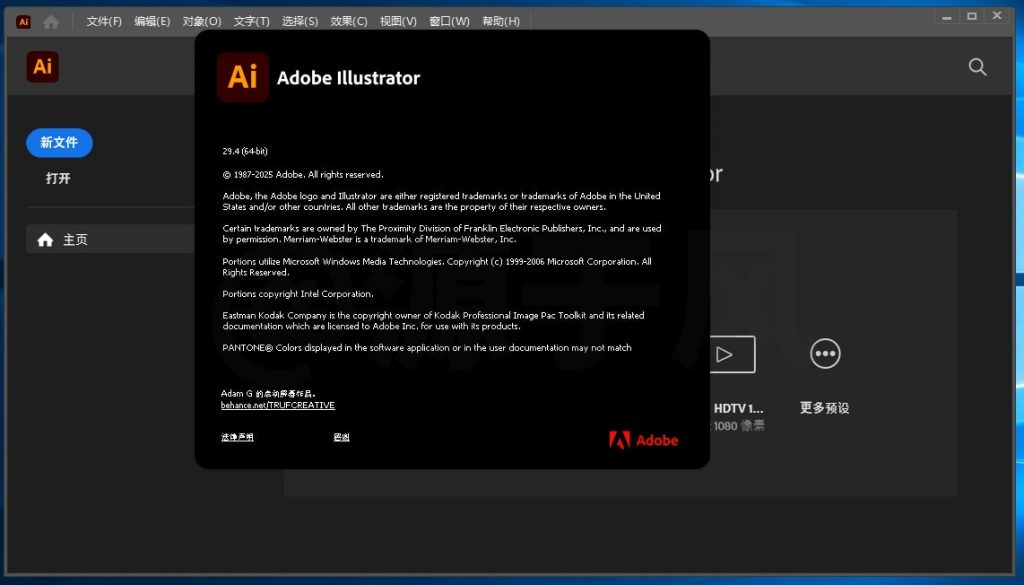1024x585 pixels.
Task: Click the red Adobe logo in the About dialog
Action: [643, 440]
